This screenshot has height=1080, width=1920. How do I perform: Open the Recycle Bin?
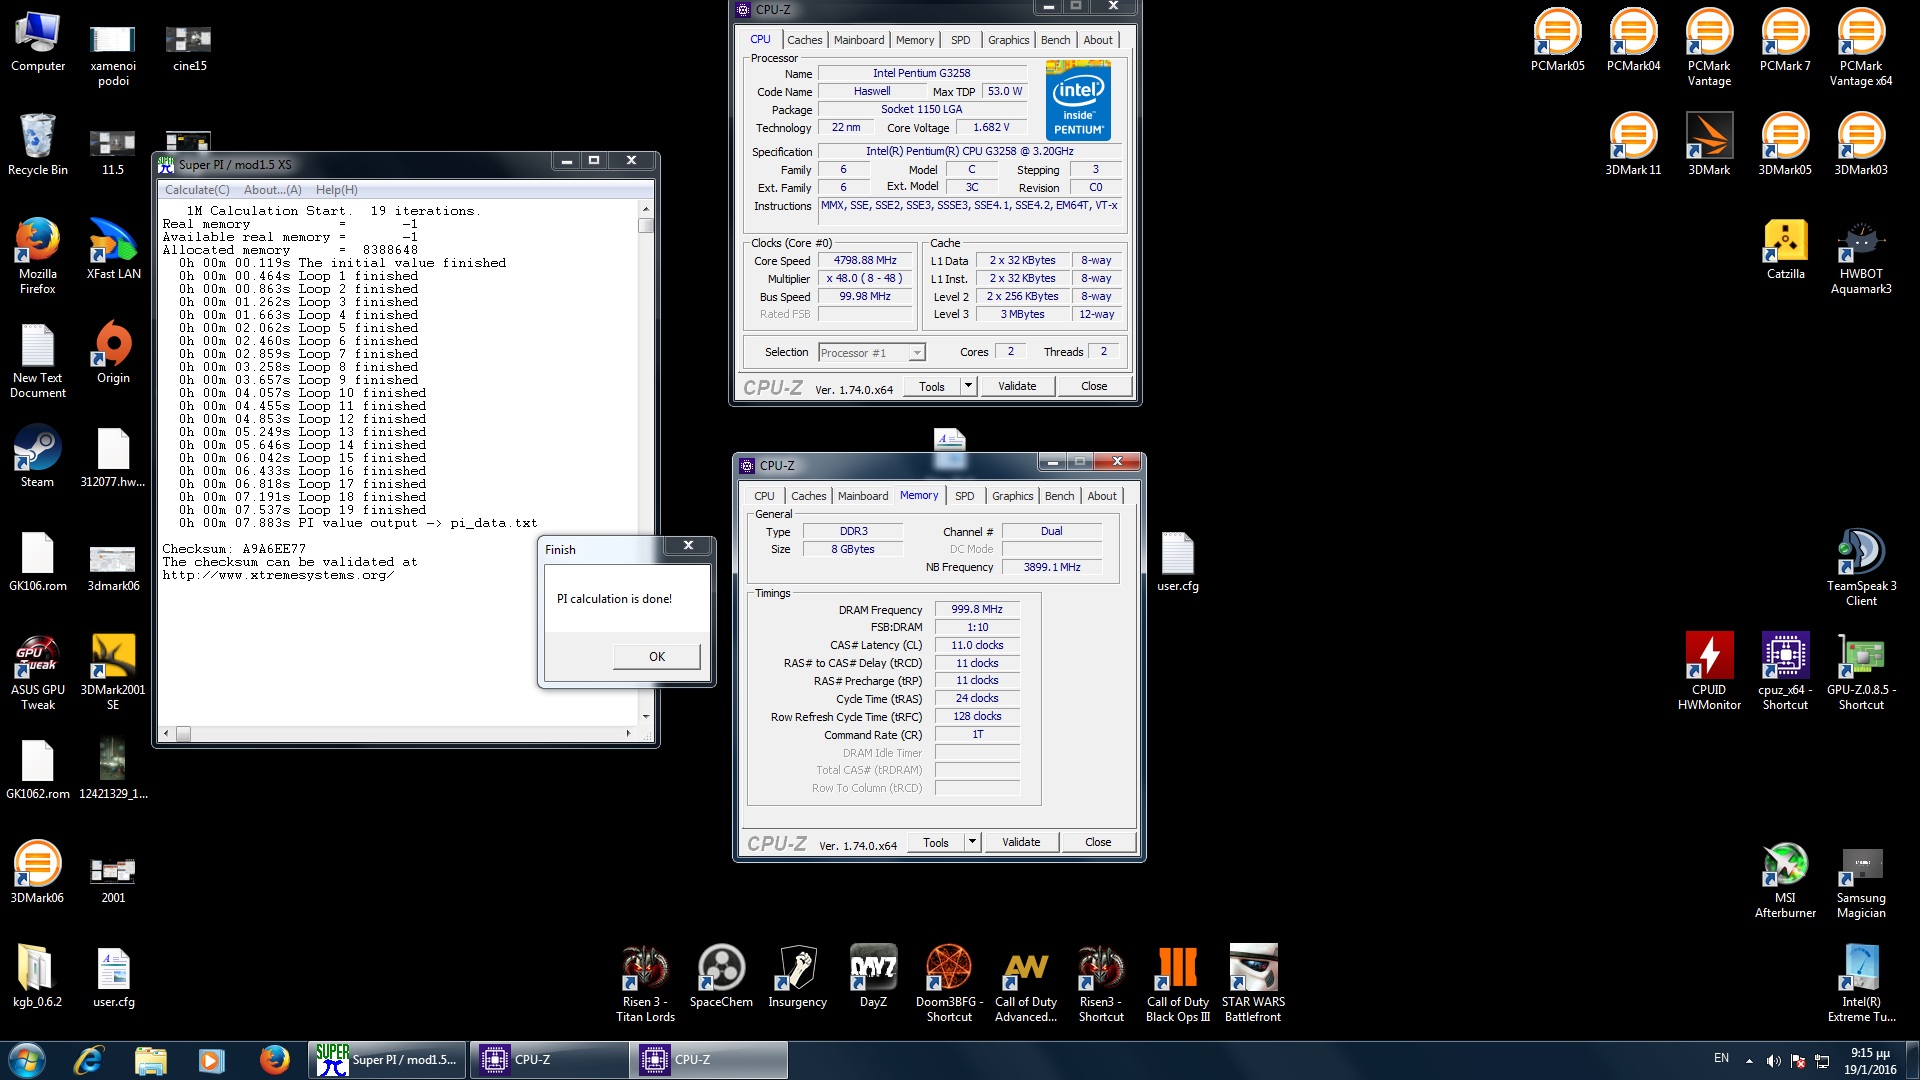point(37,143)
